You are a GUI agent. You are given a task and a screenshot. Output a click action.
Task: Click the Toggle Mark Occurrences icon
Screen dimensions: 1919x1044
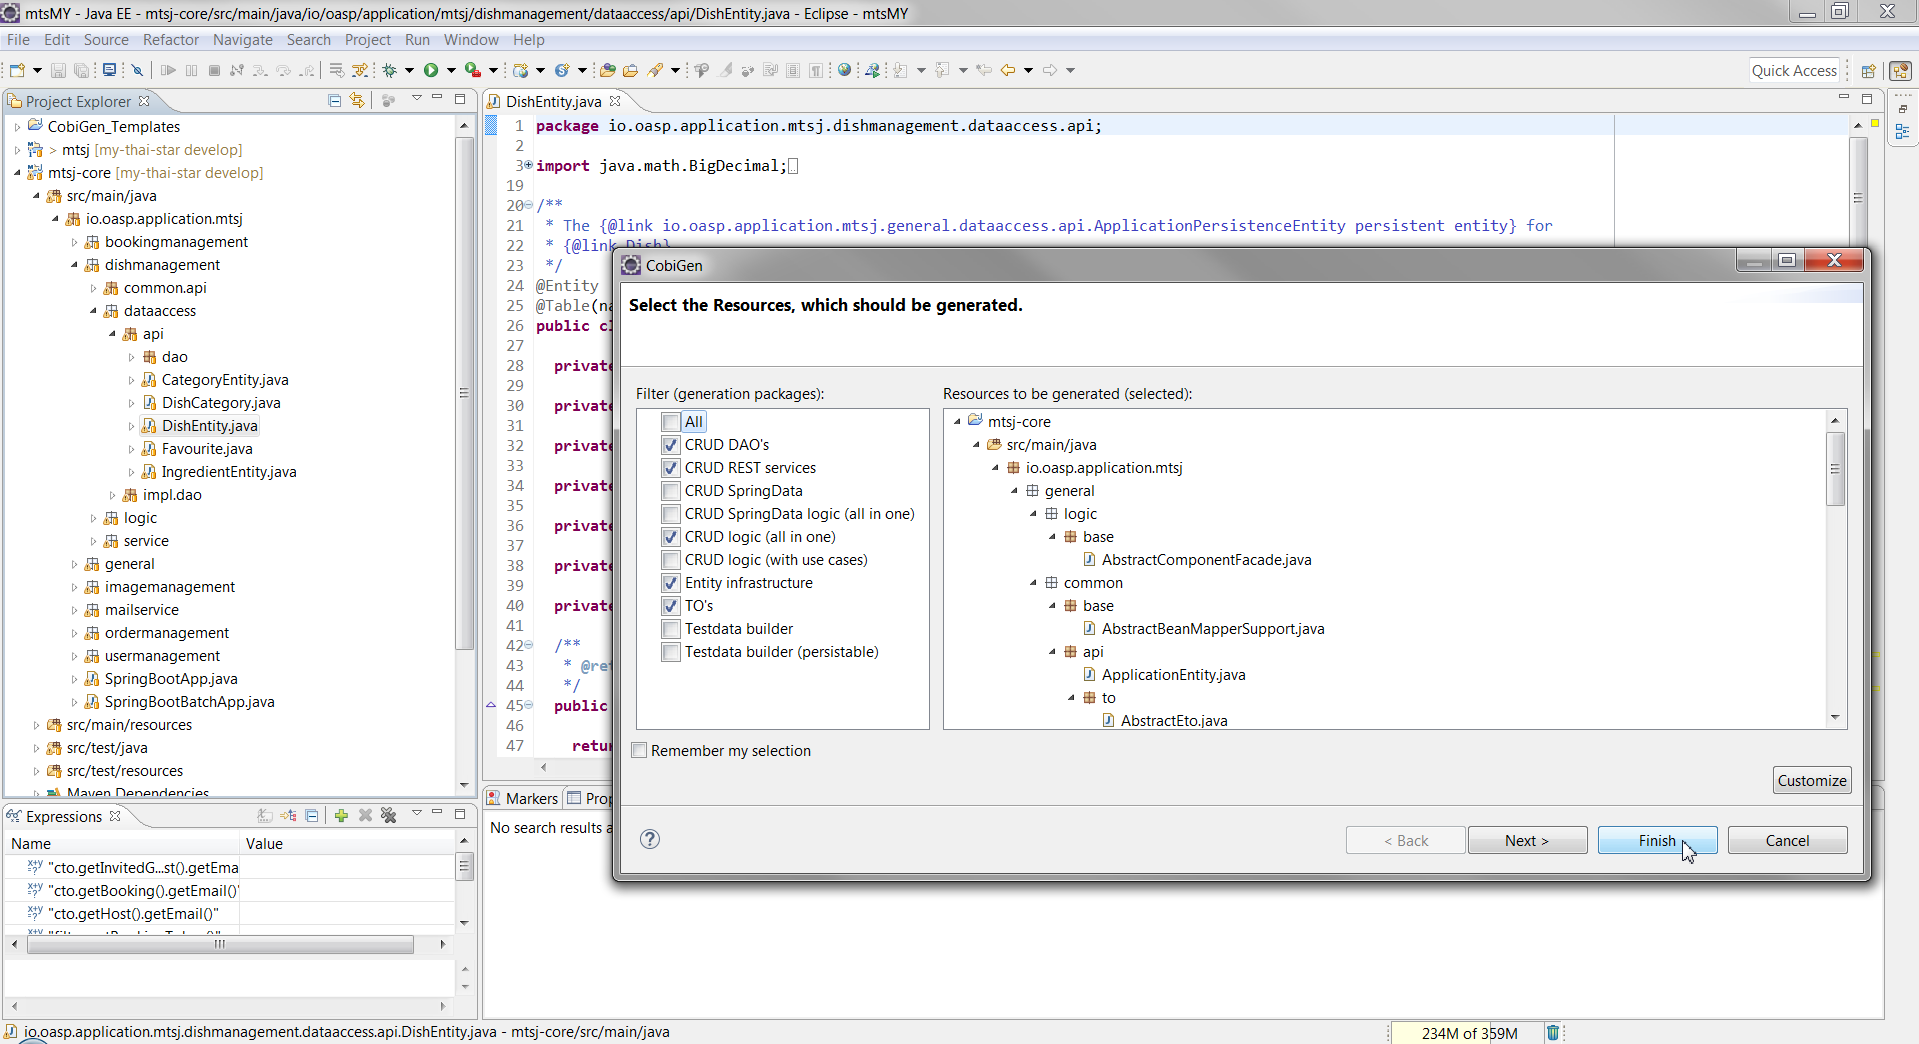point(725,70)
